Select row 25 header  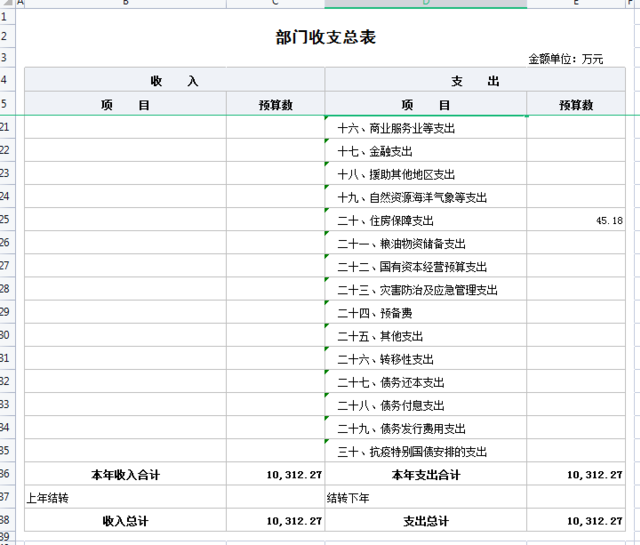[x=8, y=220]
